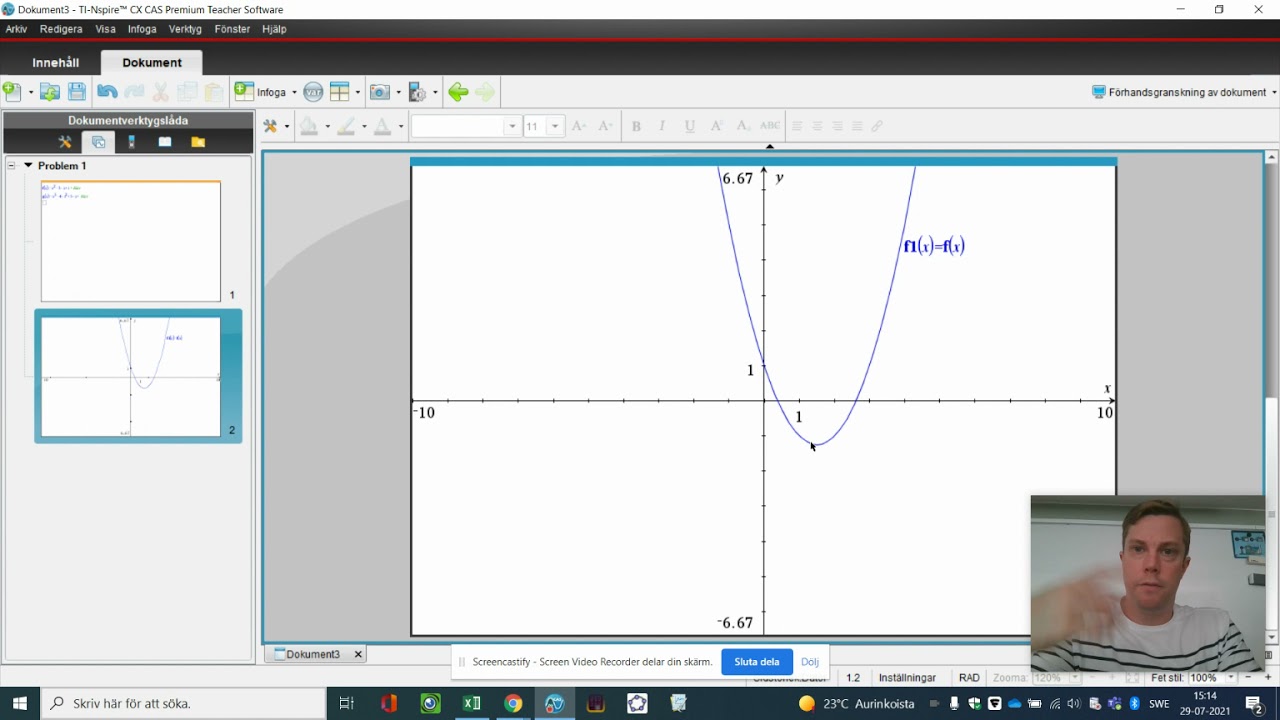Go to next page with faded arrow
Viewport: 1280px width, 720px height.
(485, 92)
